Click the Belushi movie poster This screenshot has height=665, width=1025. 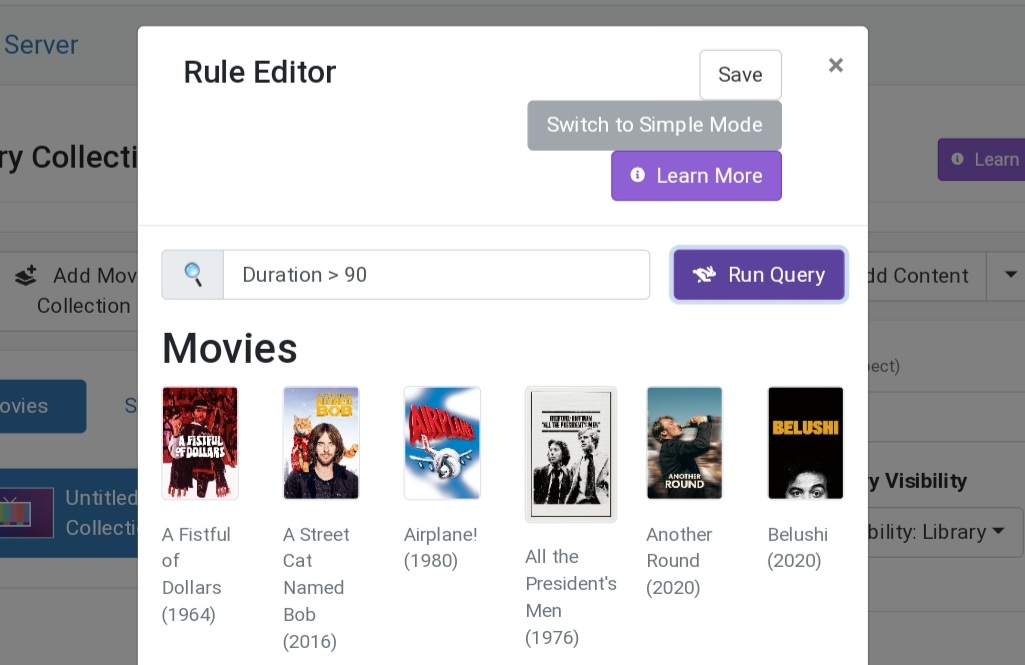click(x=805, y=443)
